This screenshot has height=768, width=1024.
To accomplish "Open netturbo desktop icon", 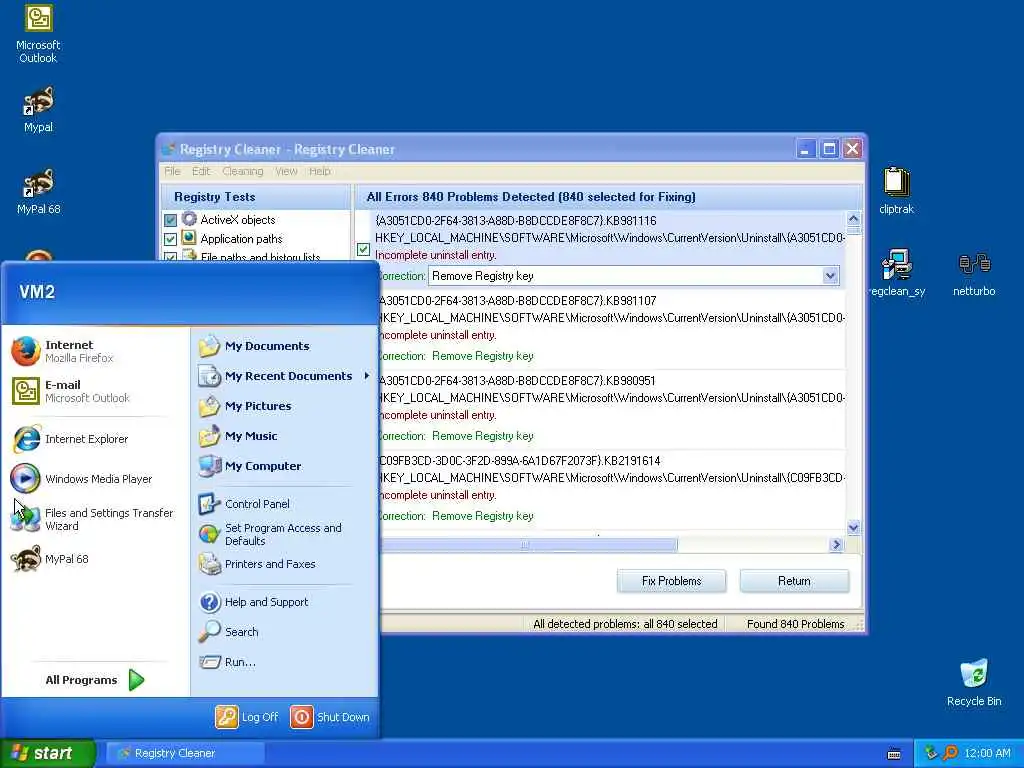I will (x=974, y=274).
